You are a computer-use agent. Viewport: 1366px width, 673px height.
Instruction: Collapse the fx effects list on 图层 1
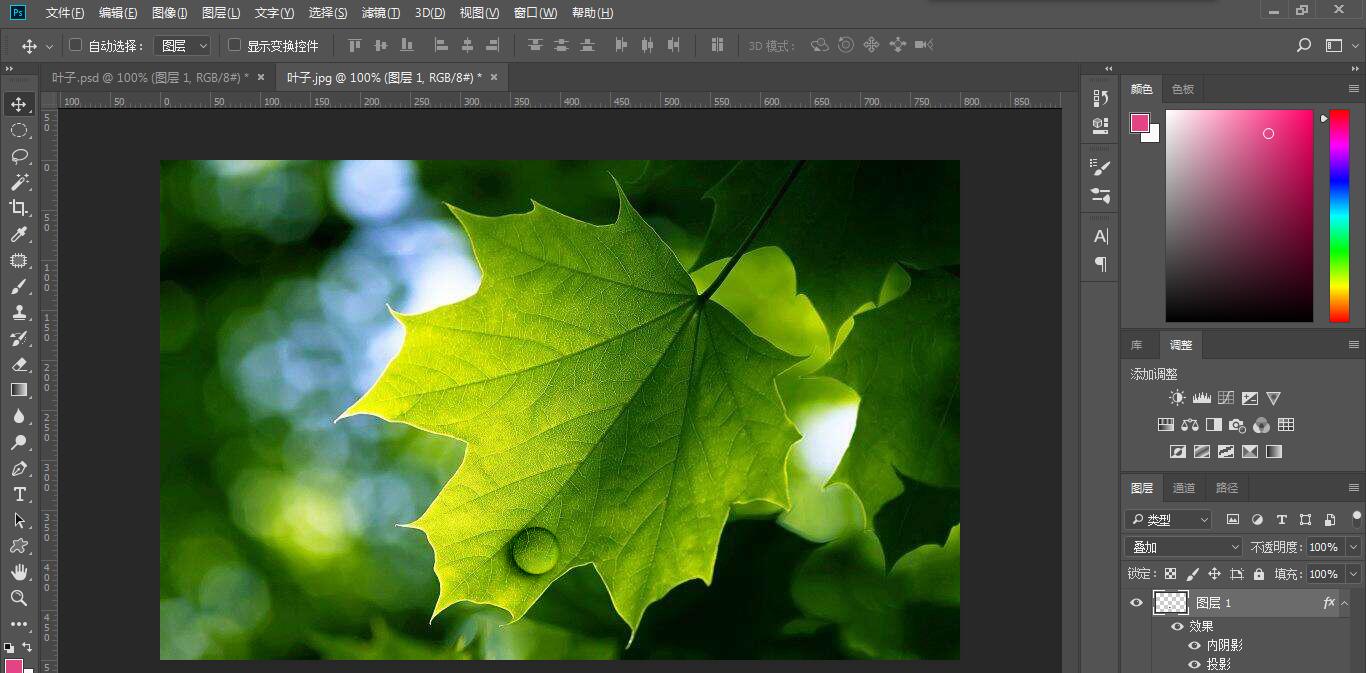(x=1345, y=603)
